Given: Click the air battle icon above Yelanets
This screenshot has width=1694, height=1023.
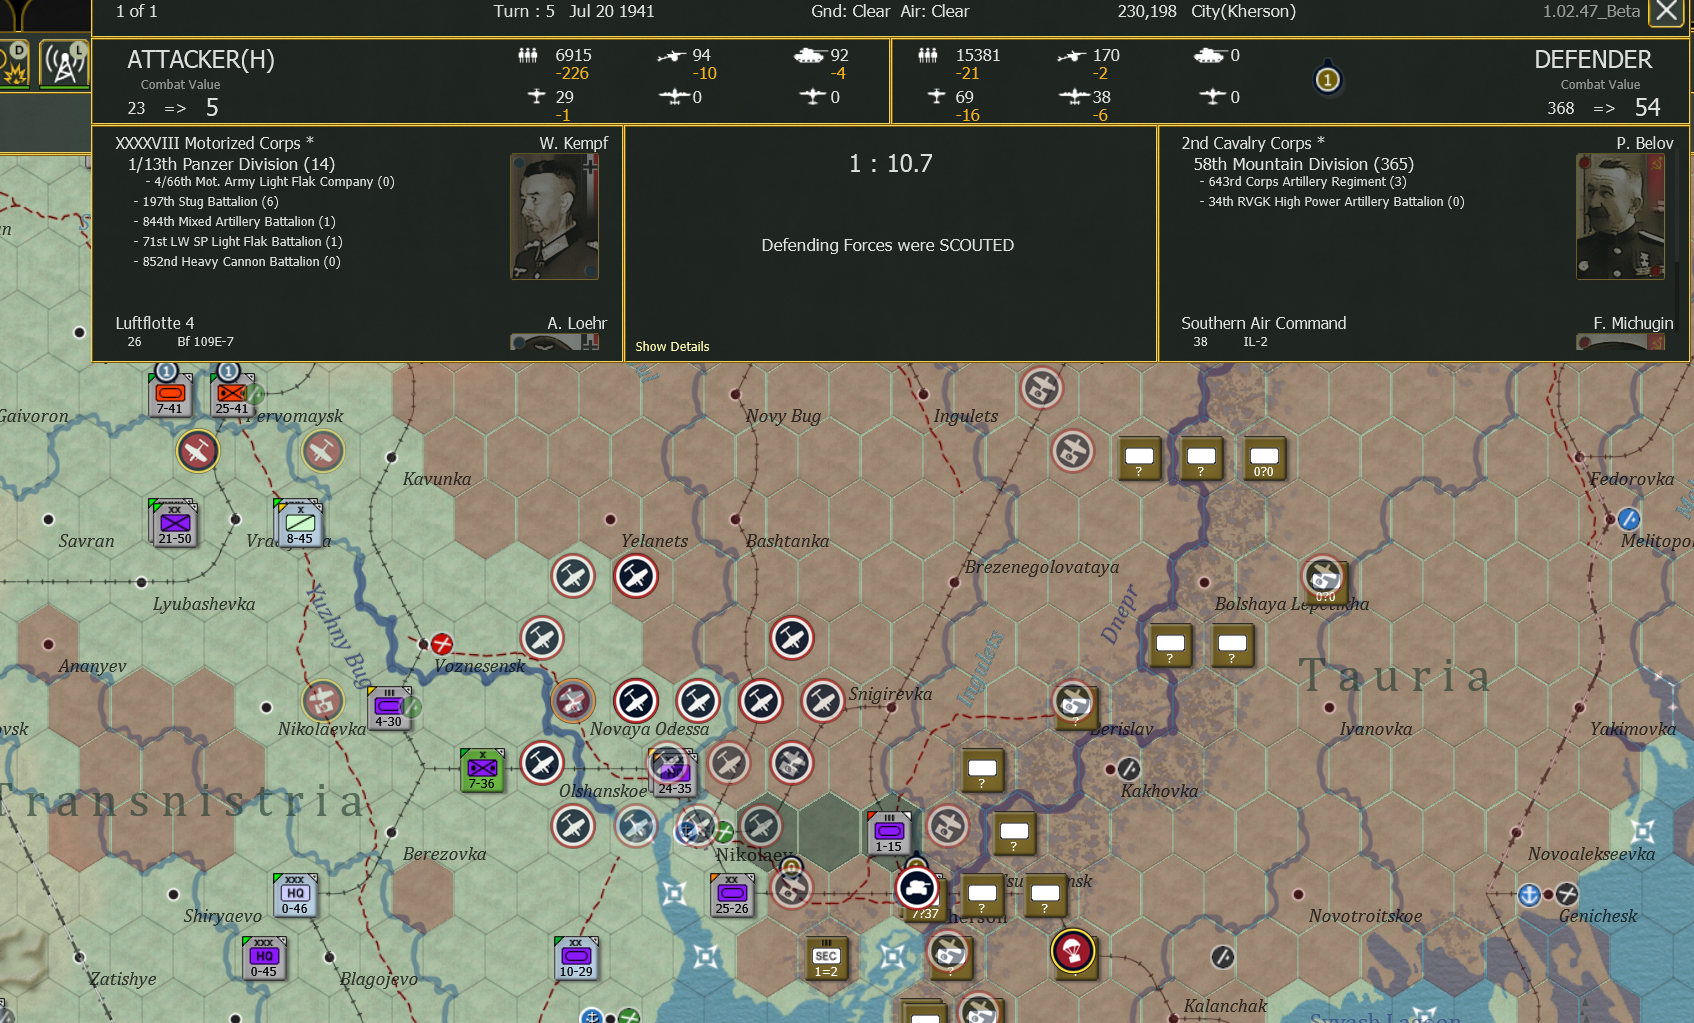Looking at the screenshot, I should [636, 577].
